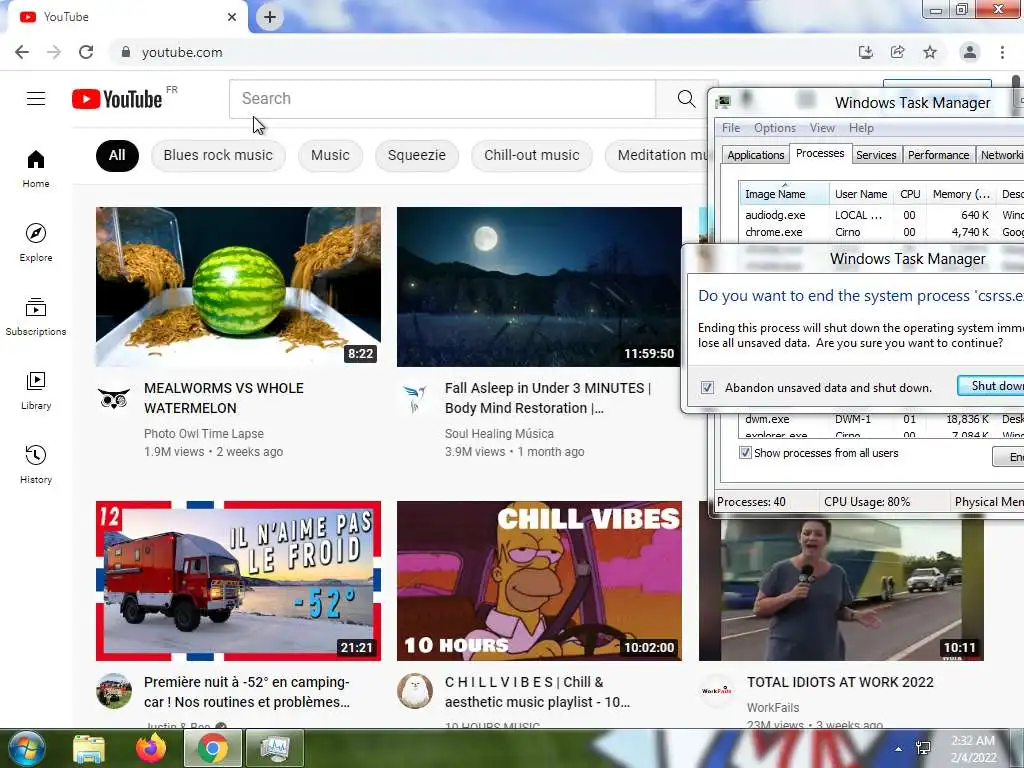Reload the page
1024x768 pixels.
click(86, 52)
